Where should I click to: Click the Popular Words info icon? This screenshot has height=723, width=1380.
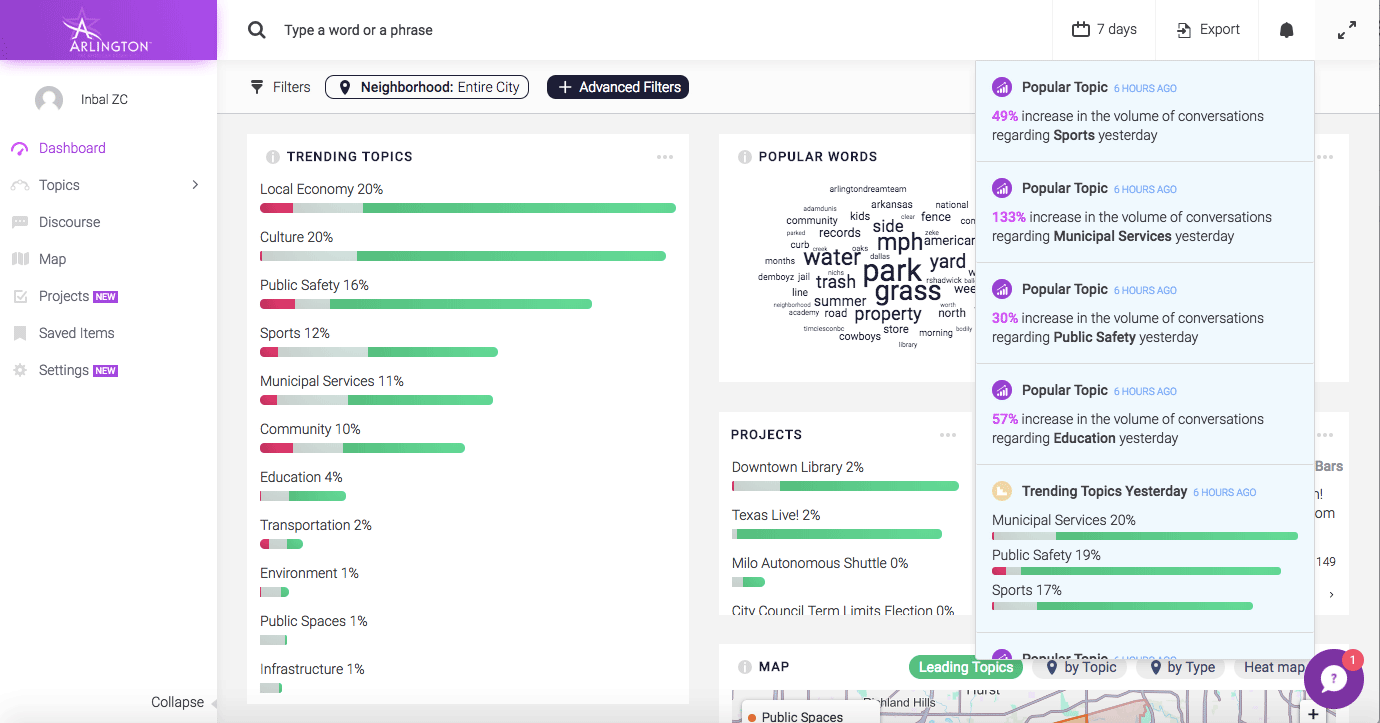(x=744, y=157)
